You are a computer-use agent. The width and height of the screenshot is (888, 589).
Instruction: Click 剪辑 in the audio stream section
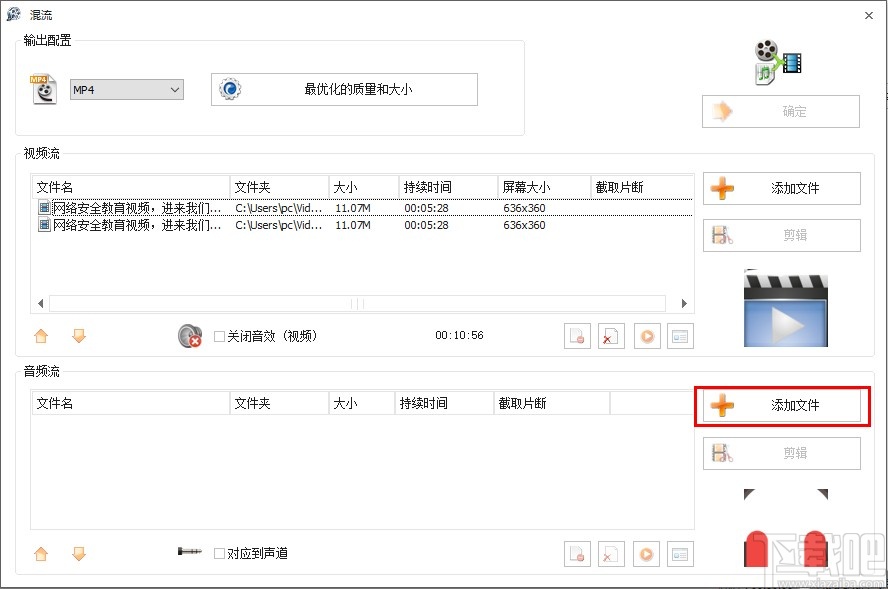click(782, 453)
